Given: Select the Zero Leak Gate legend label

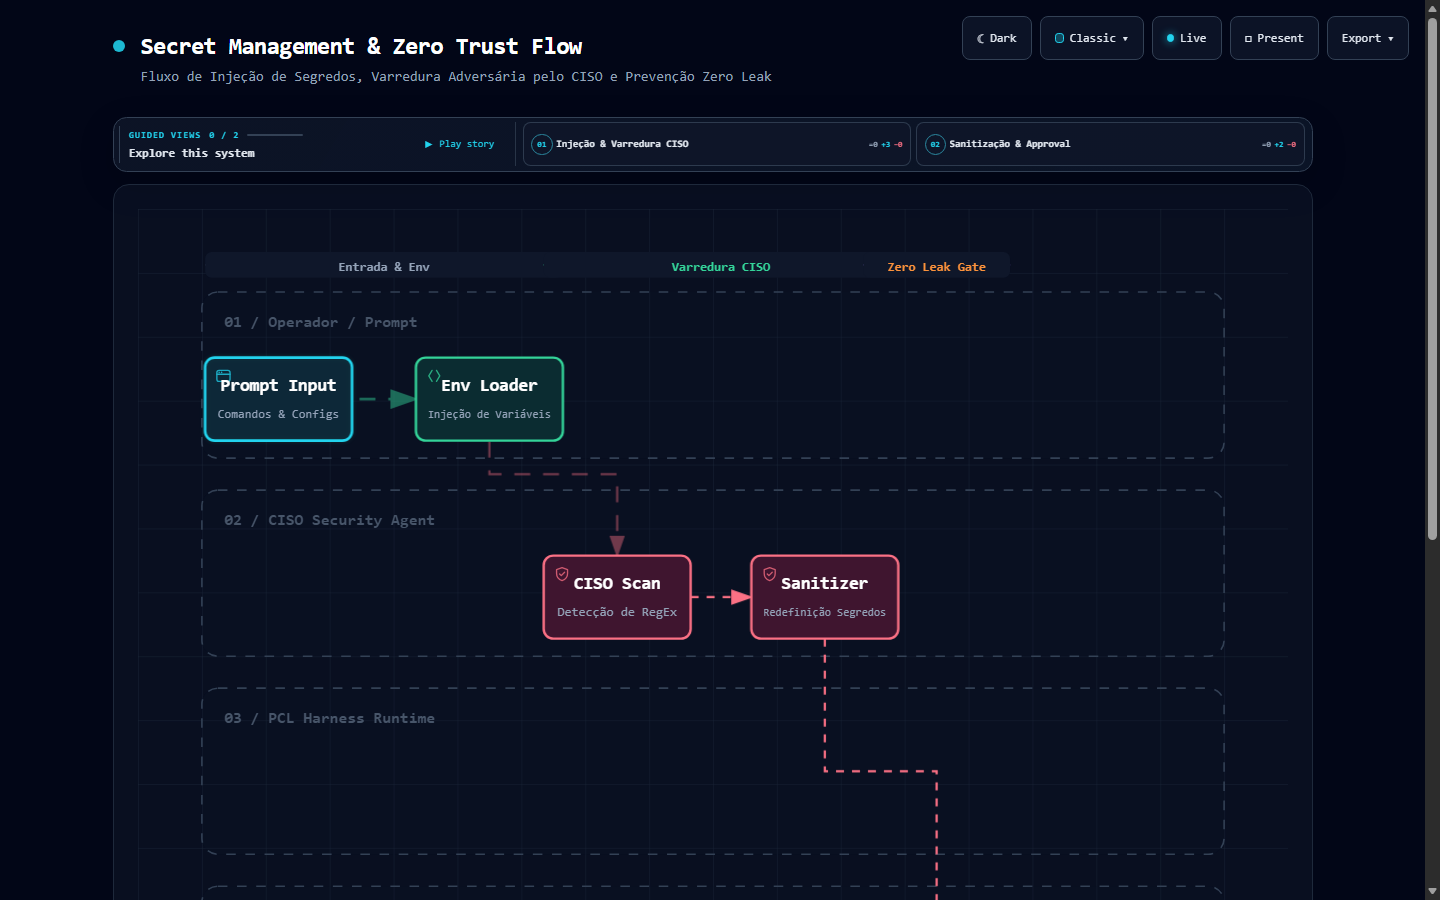Looking at the screenshot, I should [937, 267].
